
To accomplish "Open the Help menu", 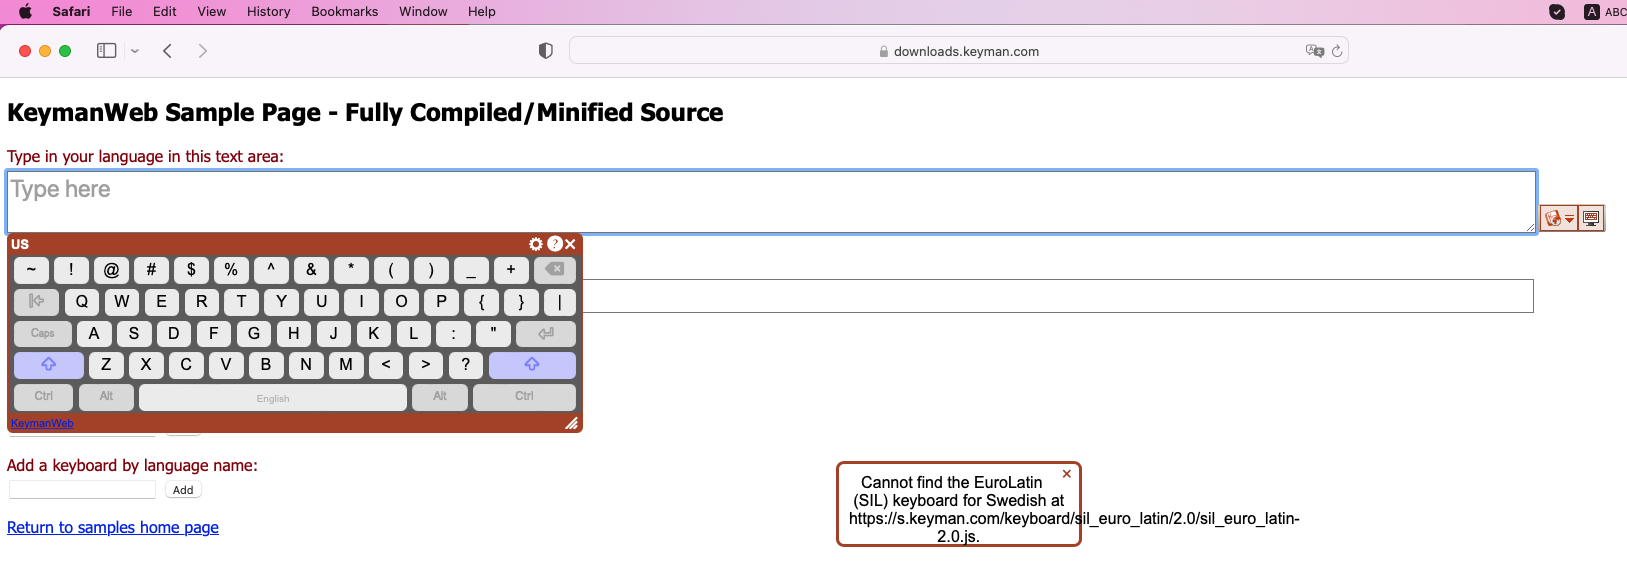I will 482,12.
